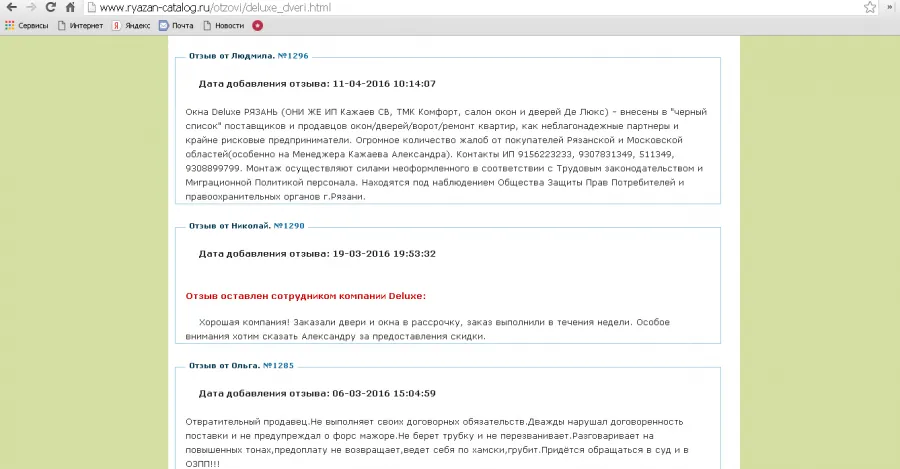Screen dimensions: 900x469
Task: Open review link №1296
Action: pos(293,56)
